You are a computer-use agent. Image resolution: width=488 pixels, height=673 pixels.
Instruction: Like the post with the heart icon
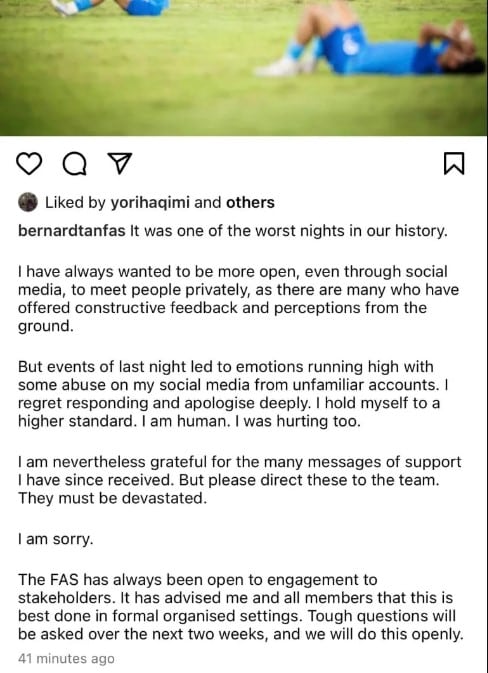[x=29, y=164]
